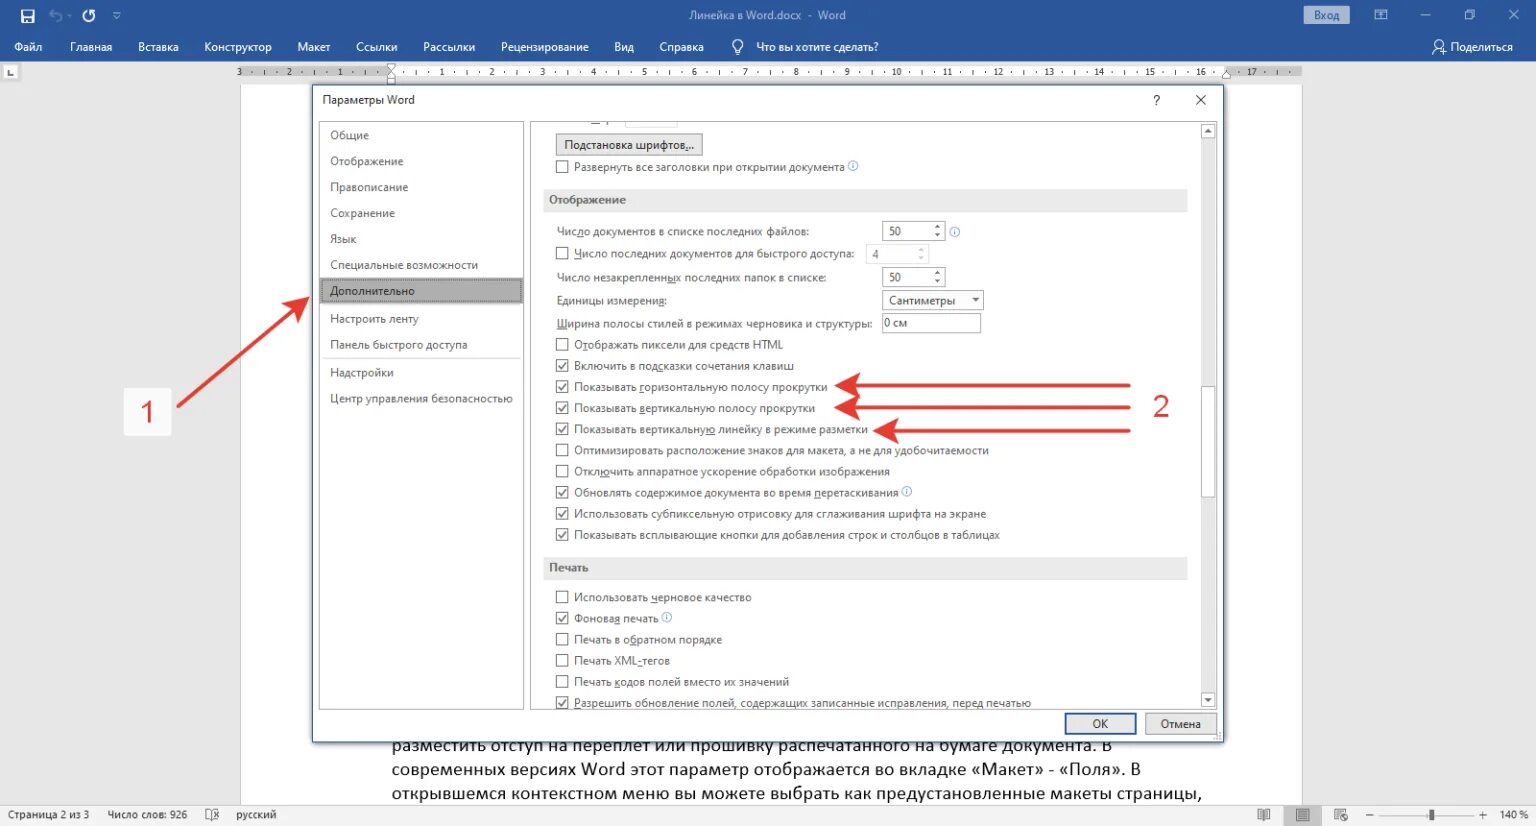Click the zoom slider handle in status bar
This screenshot has width=1536, height=826.
pos(1431,815)
